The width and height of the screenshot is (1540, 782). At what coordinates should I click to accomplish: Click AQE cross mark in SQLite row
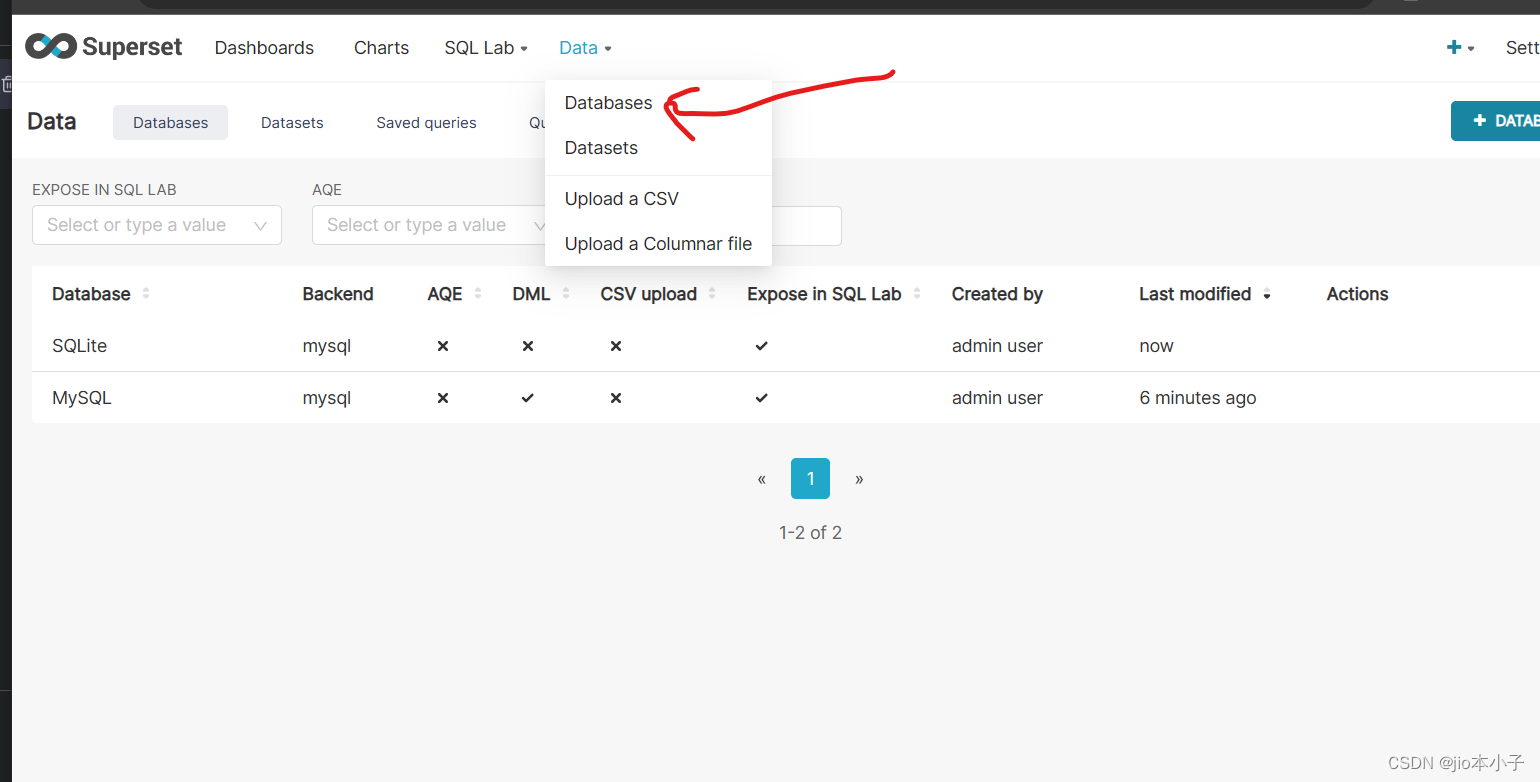tap(443, 346)
